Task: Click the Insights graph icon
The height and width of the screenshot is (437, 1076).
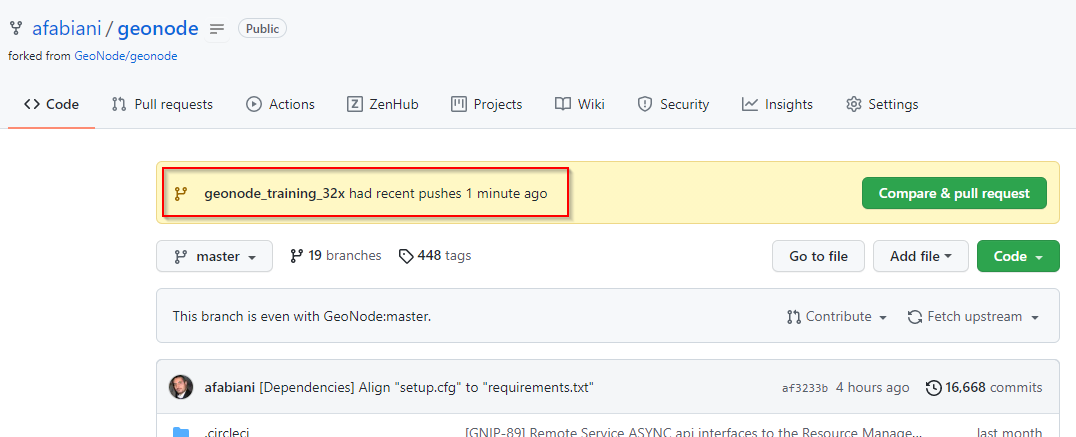Action: click(749, 104)
